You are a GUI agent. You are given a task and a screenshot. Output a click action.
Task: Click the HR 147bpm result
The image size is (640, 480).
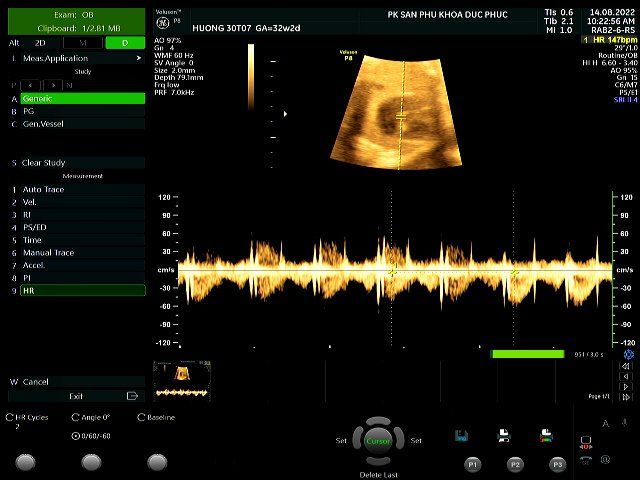pyautogui.click(x=610, y=40)
